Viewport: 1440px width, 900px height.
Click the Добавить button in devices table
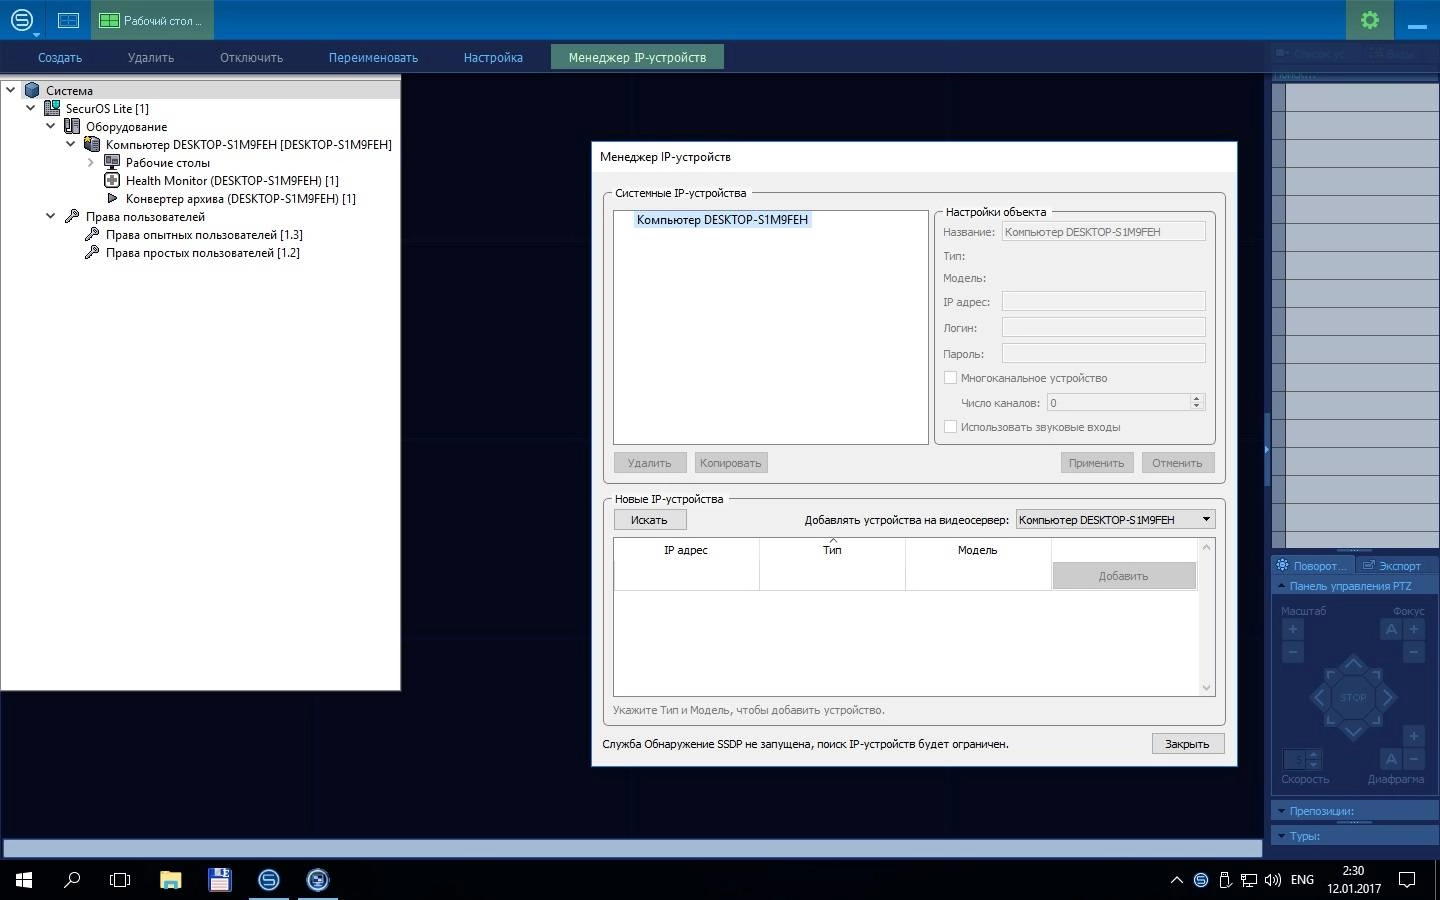1123,576
